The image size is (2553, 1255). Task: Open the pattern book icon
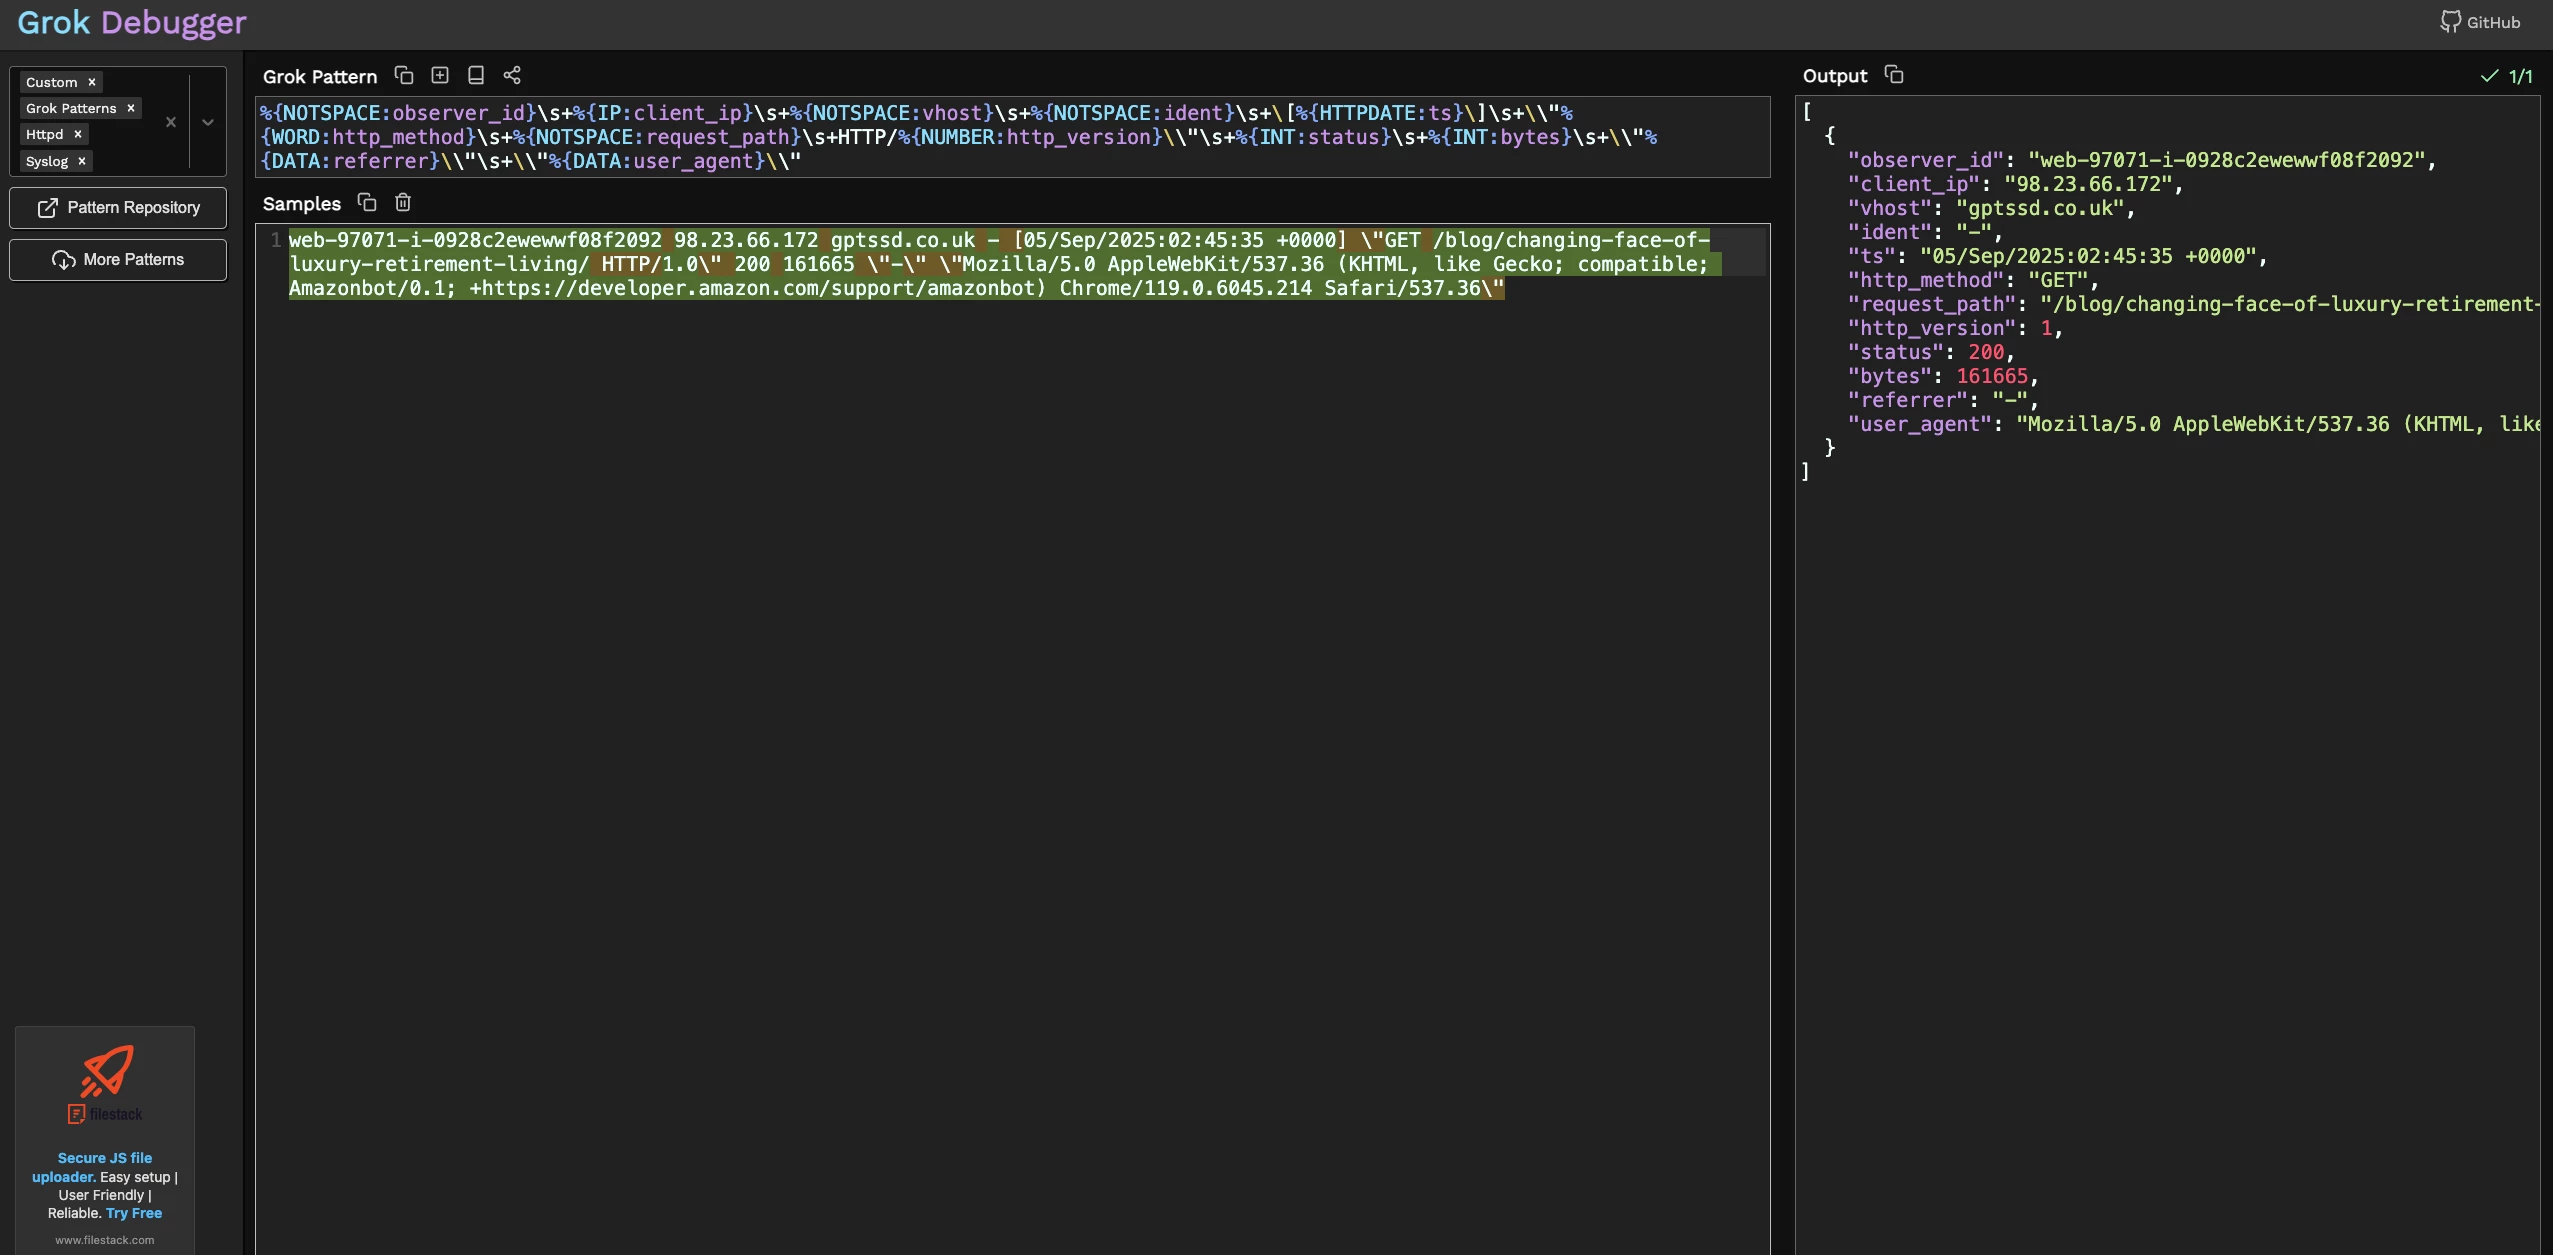point(476,75)
